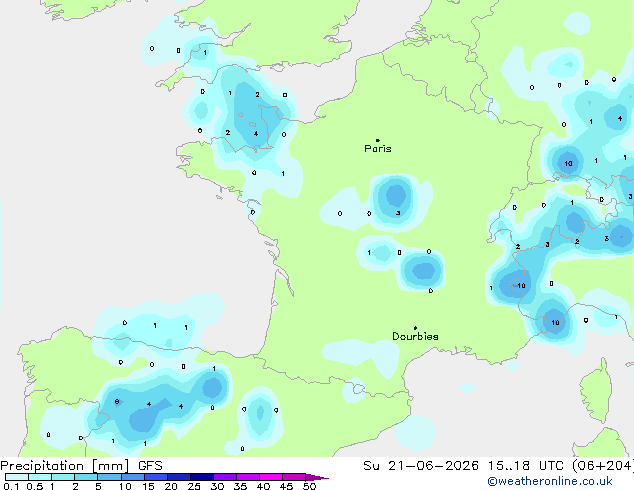Select the 5–10 mm legend swatch
Screen dimensions: 634x490
(x=109, y=477)
